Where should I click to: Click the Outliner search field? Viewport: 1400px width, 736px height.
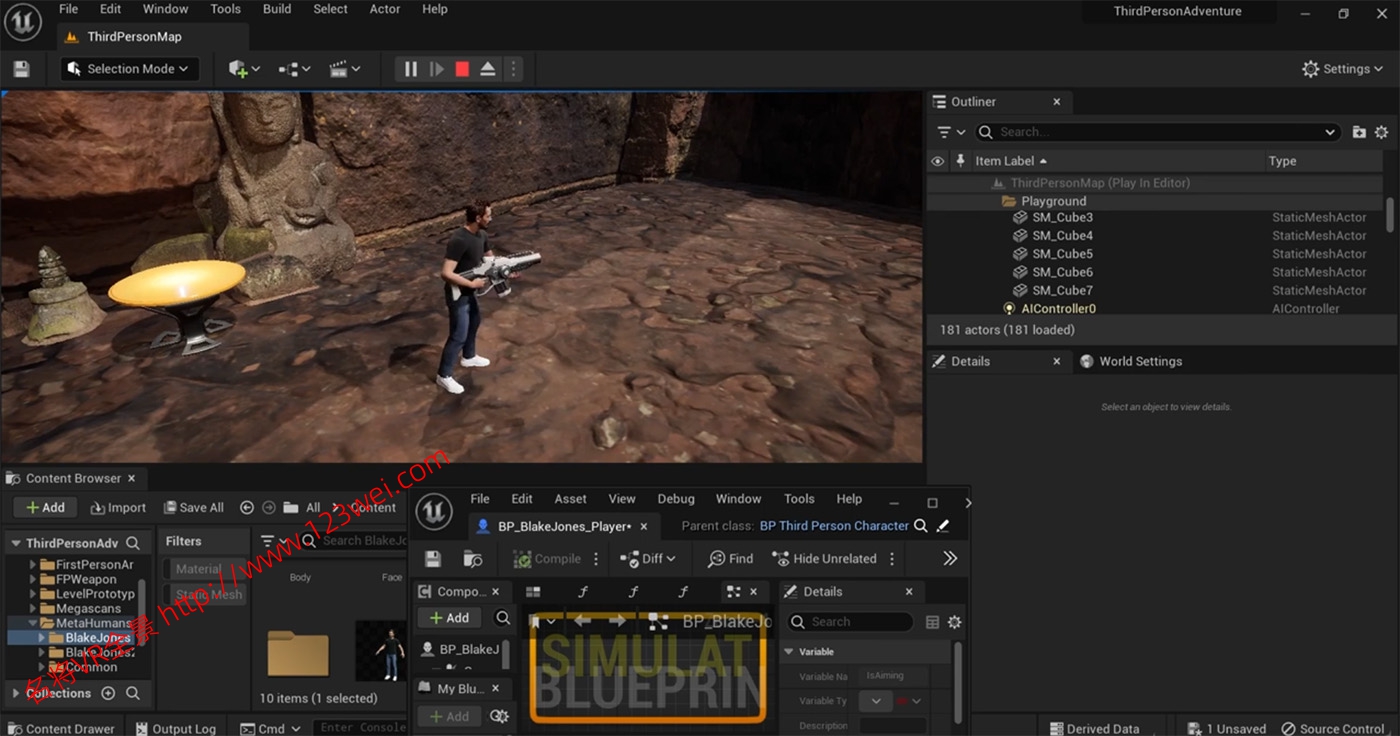(x=1150, y=131)
